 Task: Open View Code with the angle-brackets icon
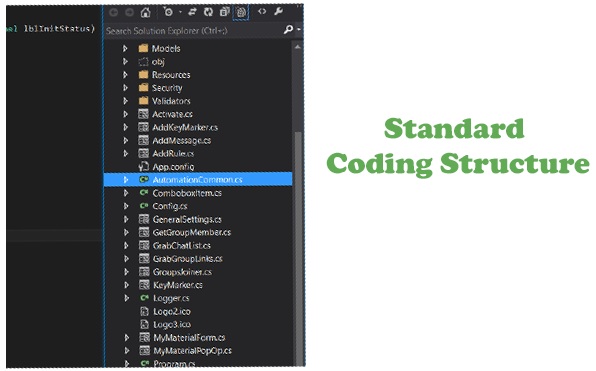click(x=262, y=11)
